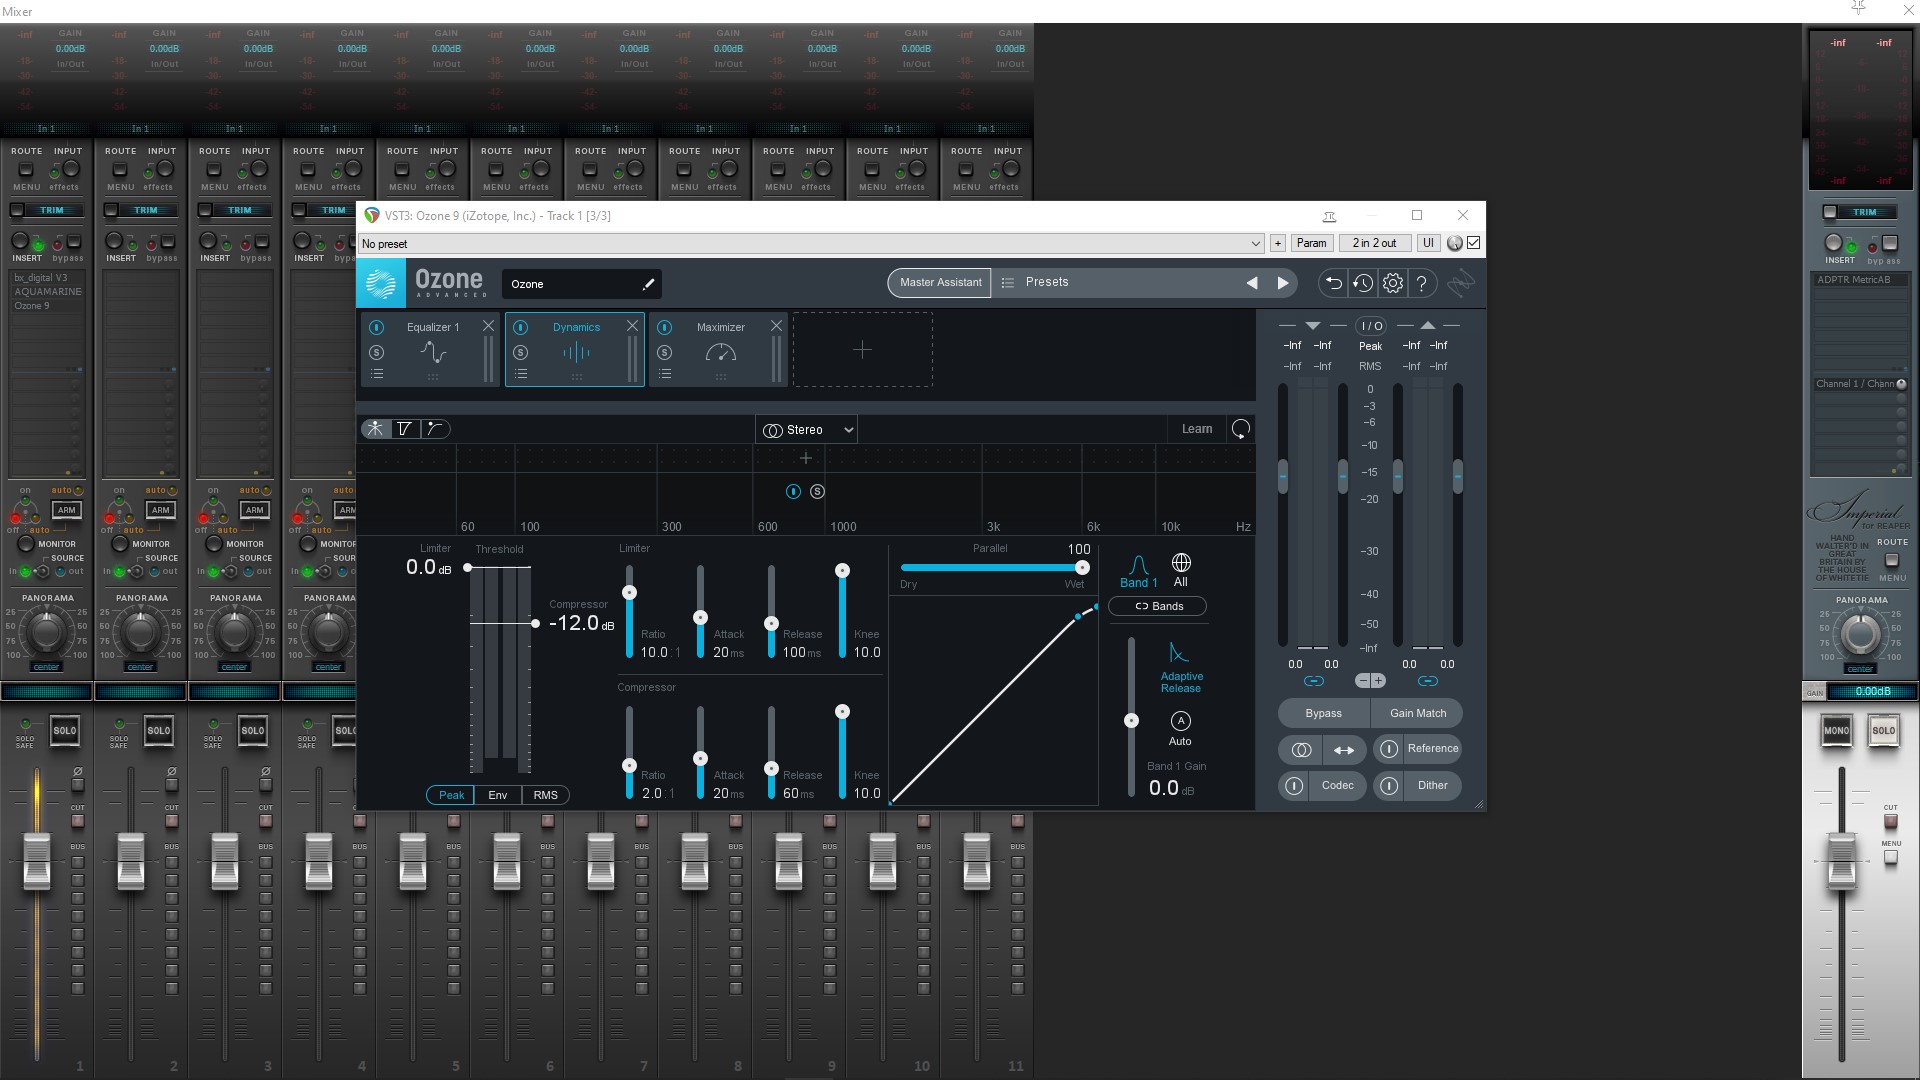This screenshot has width=1920, height=1080.
Task: Open the 2 in 2 out routing menu
Action: [x=1374, y=243]
